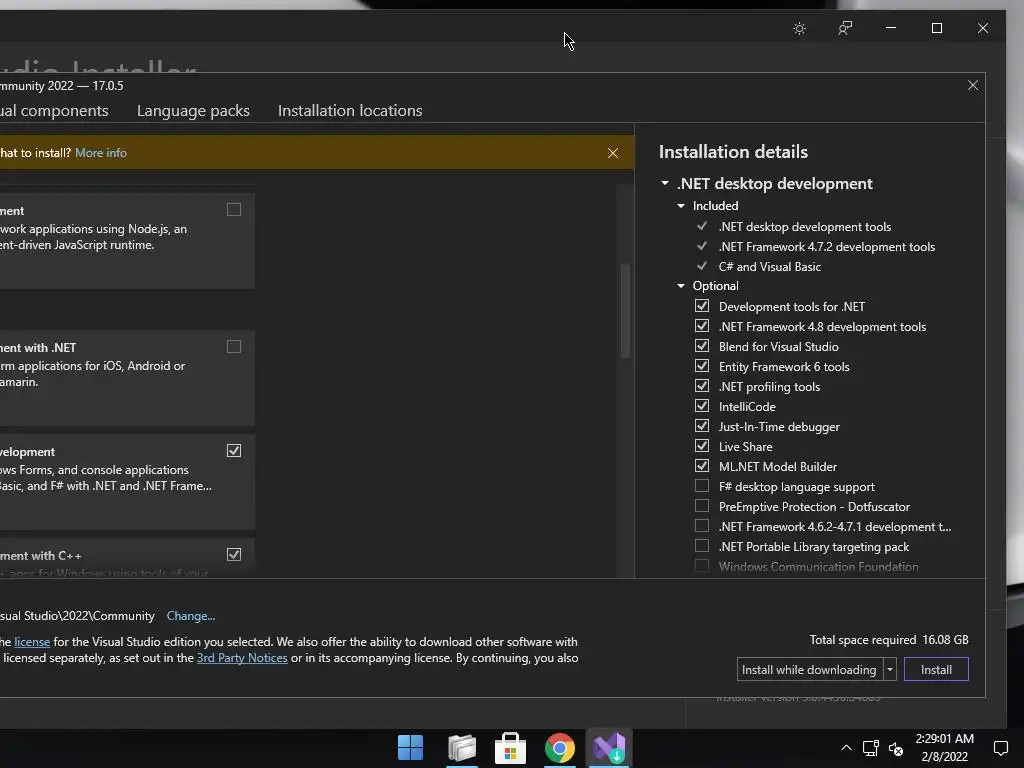Select .NET Framework 4.7.2 development tools entry

pos(827,247)
